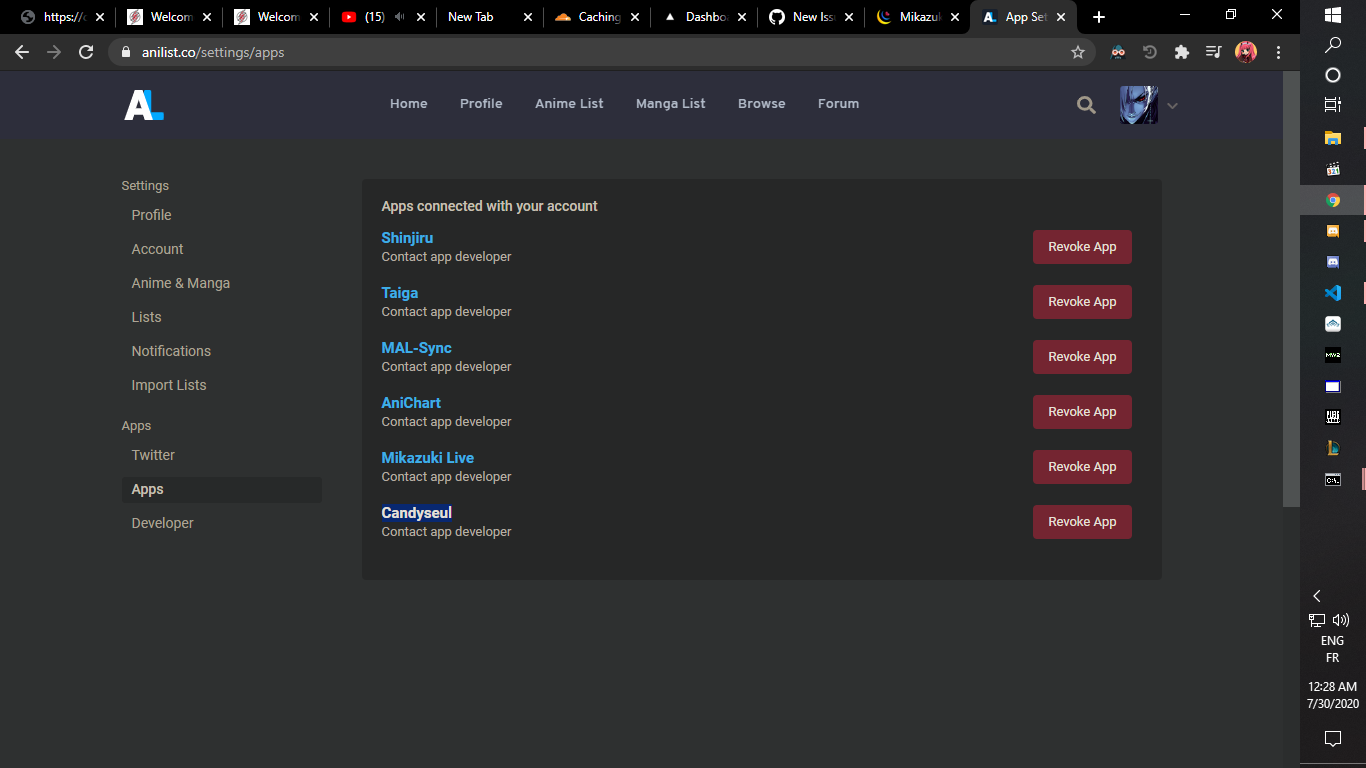Open Anime List in navigation
The width and height of the screenshot is (1366, 768).
[x=569, y=104]
